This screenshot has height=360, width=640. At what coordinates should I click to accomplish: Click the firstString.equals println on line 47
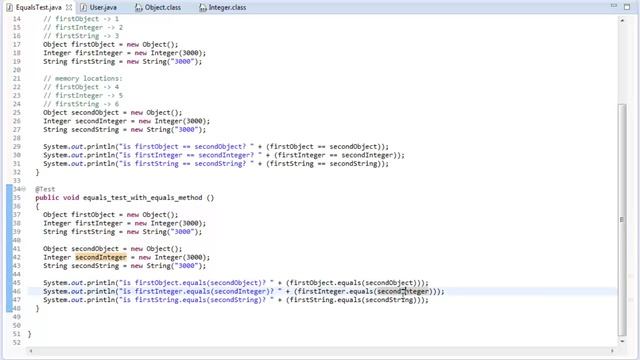pyautogui.click(x=236, y=300)
